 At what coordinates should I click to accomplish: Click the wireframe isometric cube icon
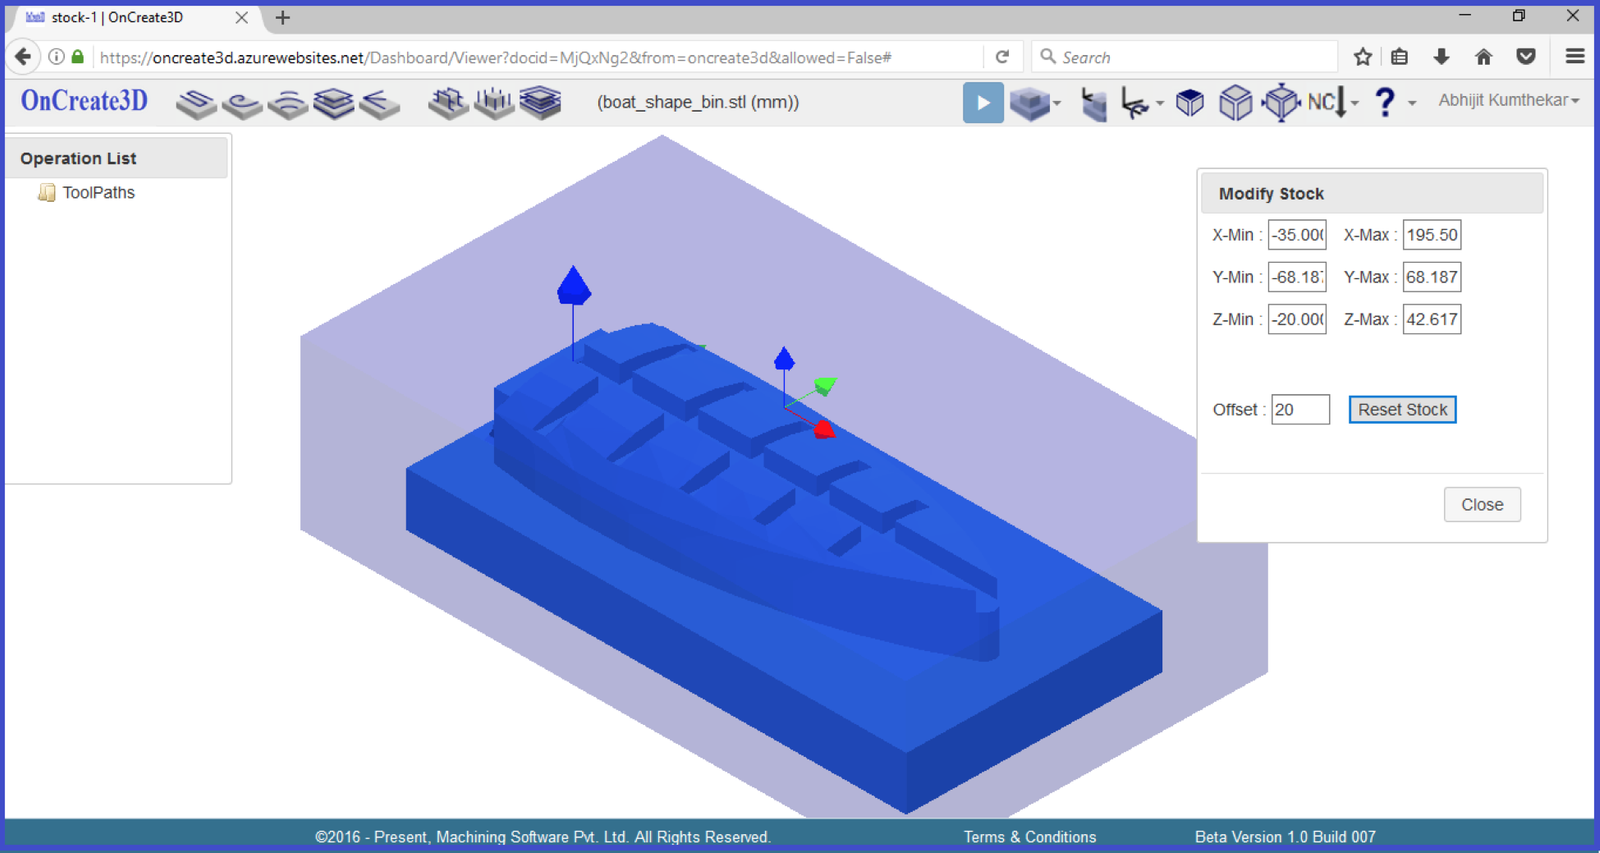(1235, 103)
